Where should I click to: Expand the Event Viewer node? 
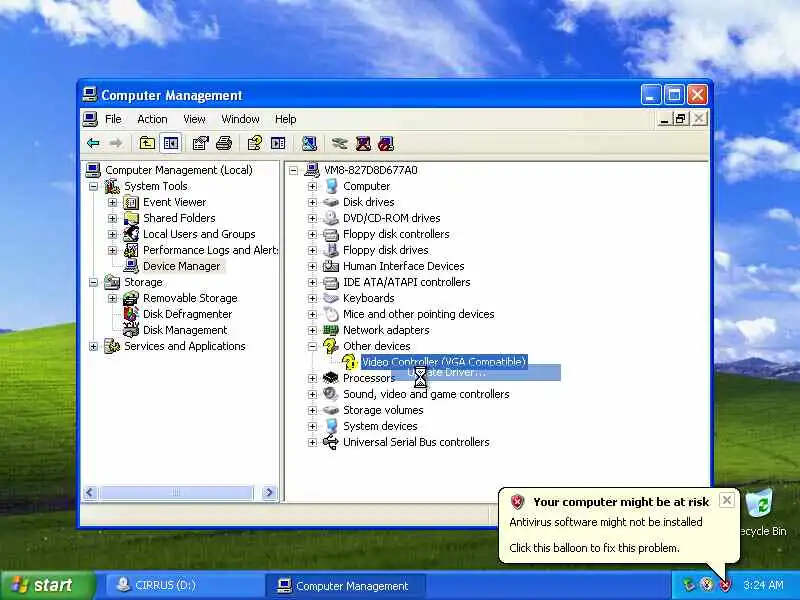(x=112, y=203)
